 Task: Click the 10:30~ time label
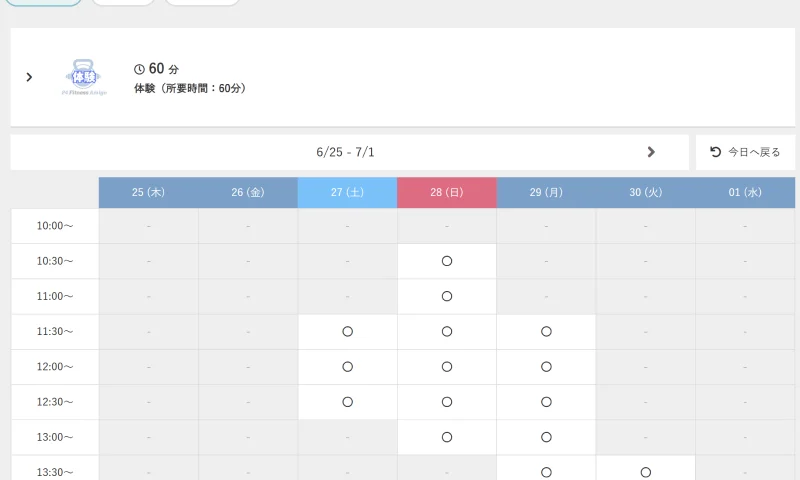click(x=55, y=261)
